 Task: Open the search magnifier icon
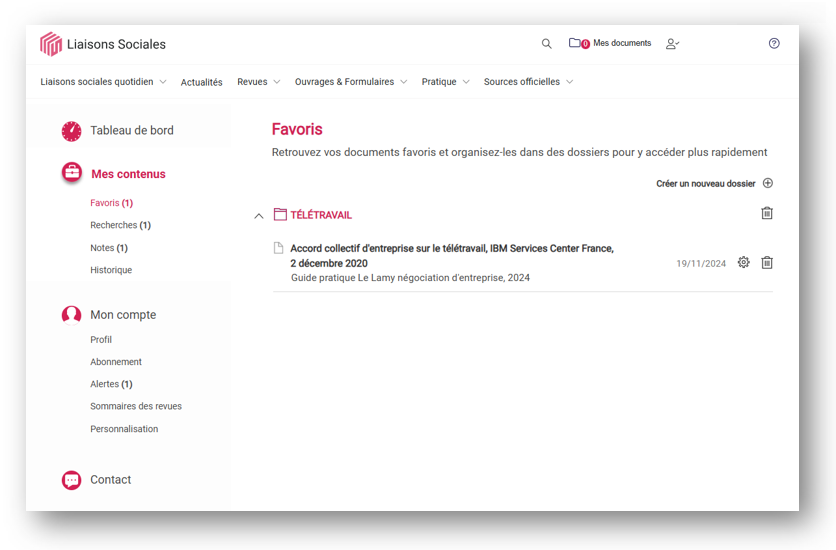tap(546, 44)
